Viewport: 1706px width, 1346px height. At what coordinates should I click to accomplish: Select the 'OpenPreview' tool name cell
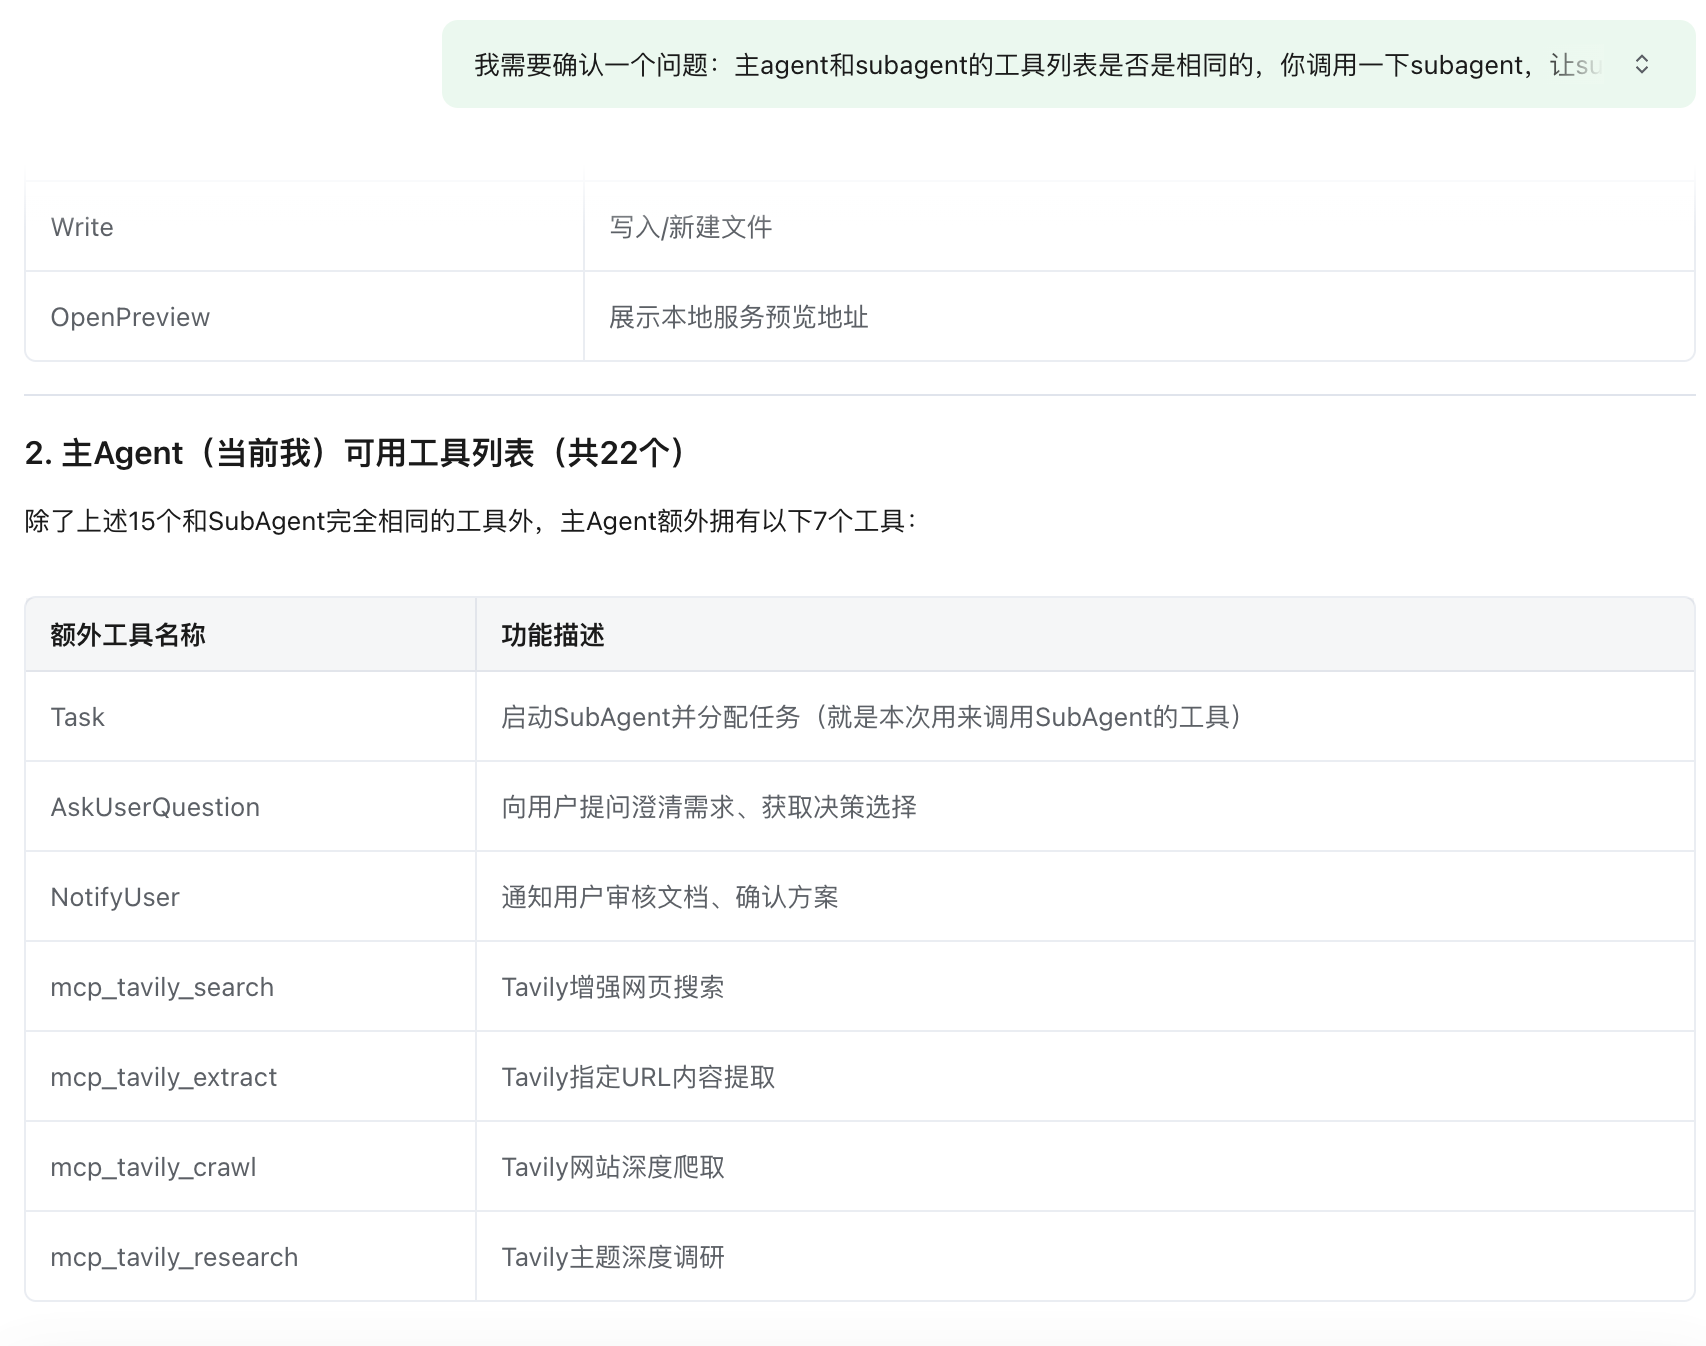pyautogui.click(x=304, y=317)
